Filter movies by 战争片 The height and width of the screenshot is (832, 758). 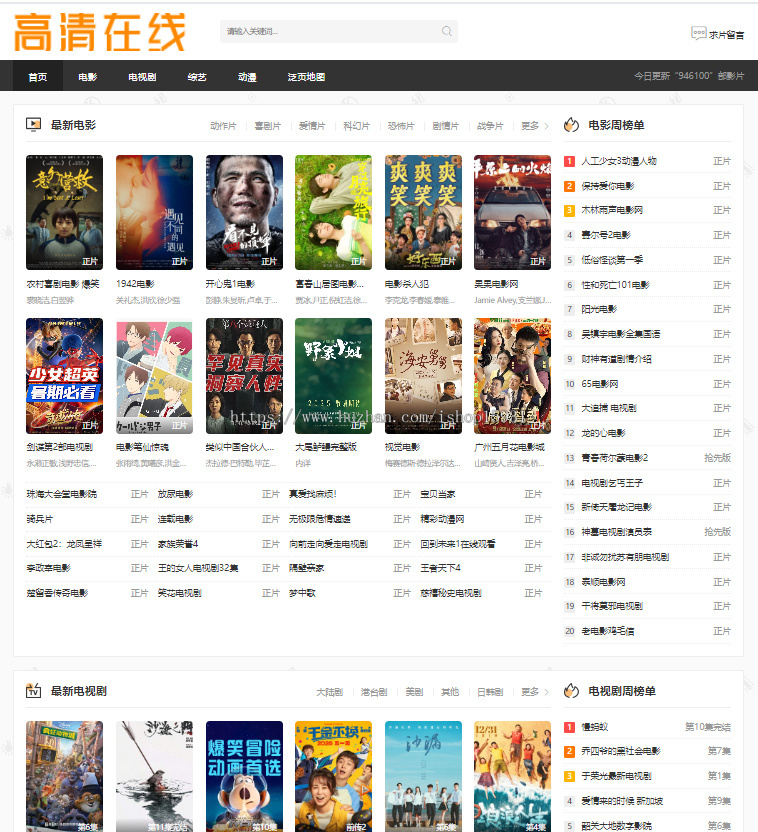coord(490,126)
